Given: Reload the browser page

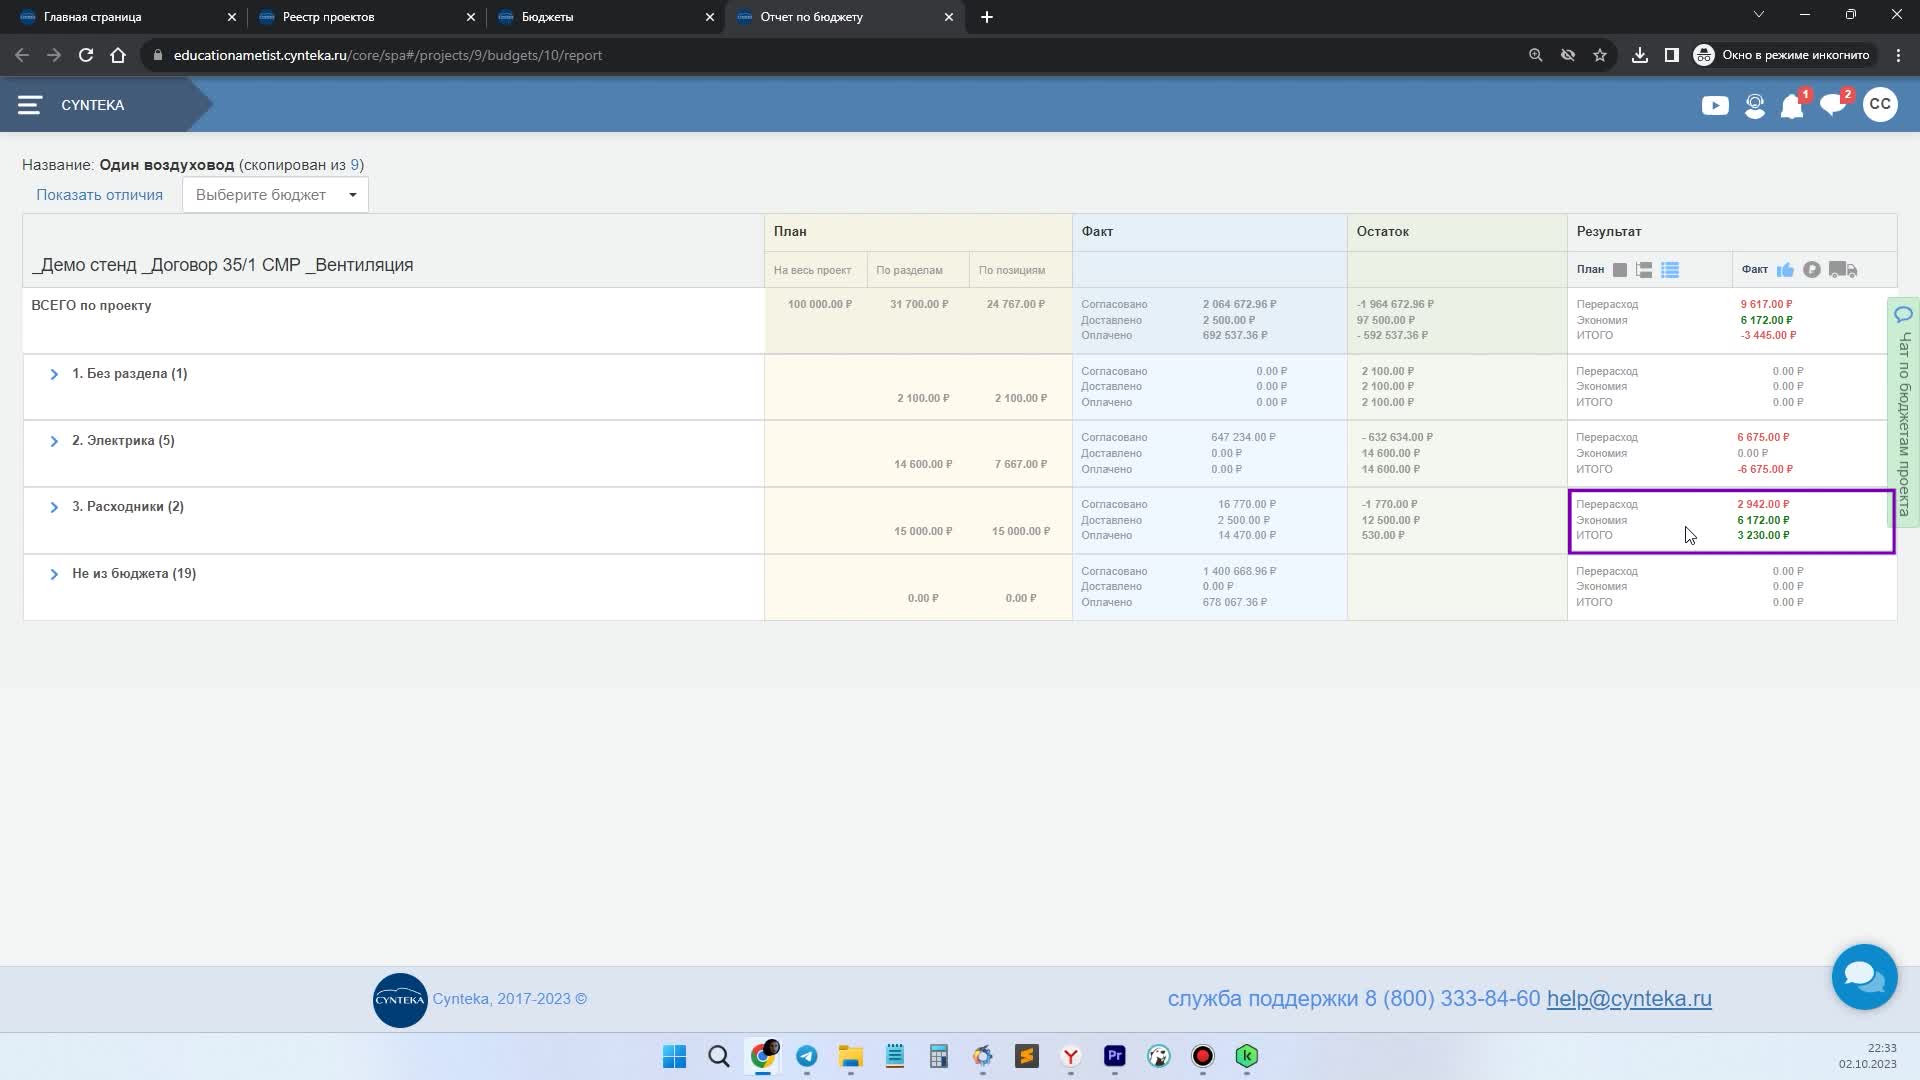Looking at the screenshot, I should (x=86, y=55).
